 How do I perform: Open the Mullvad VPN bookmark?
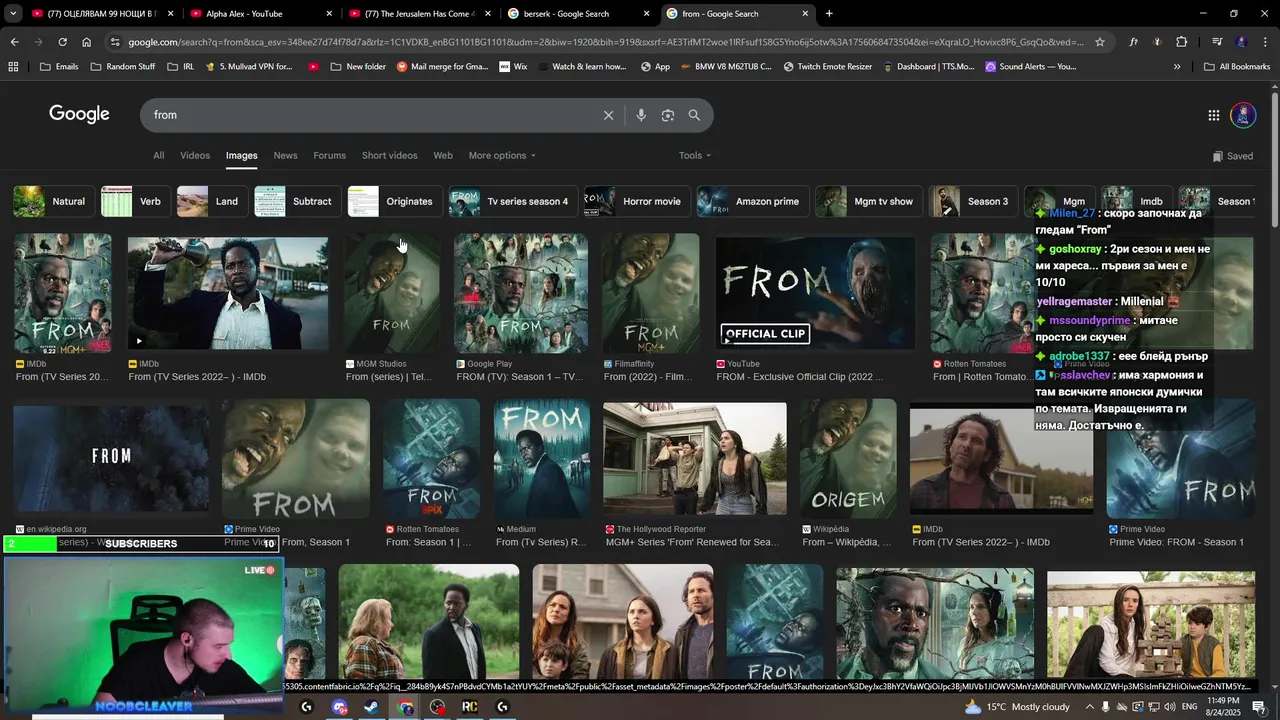click(248, 67)
